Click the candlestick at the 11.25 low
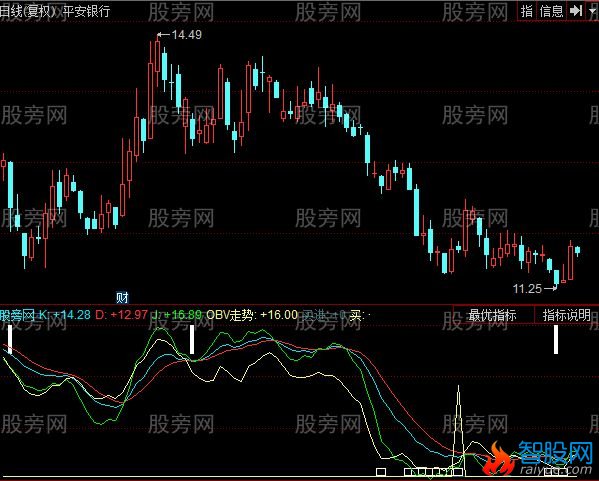Image resolution: width=599 pixels, height=481 pixels. [x=556, y=276]
